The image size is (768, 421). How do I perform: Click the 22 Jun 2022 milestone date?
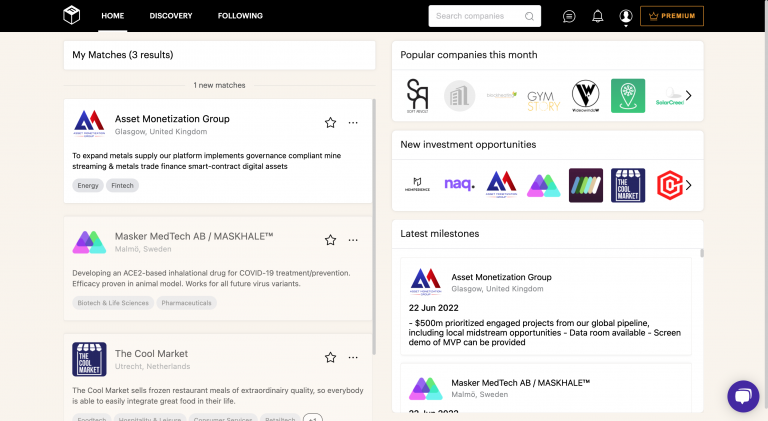click(433, 308)
